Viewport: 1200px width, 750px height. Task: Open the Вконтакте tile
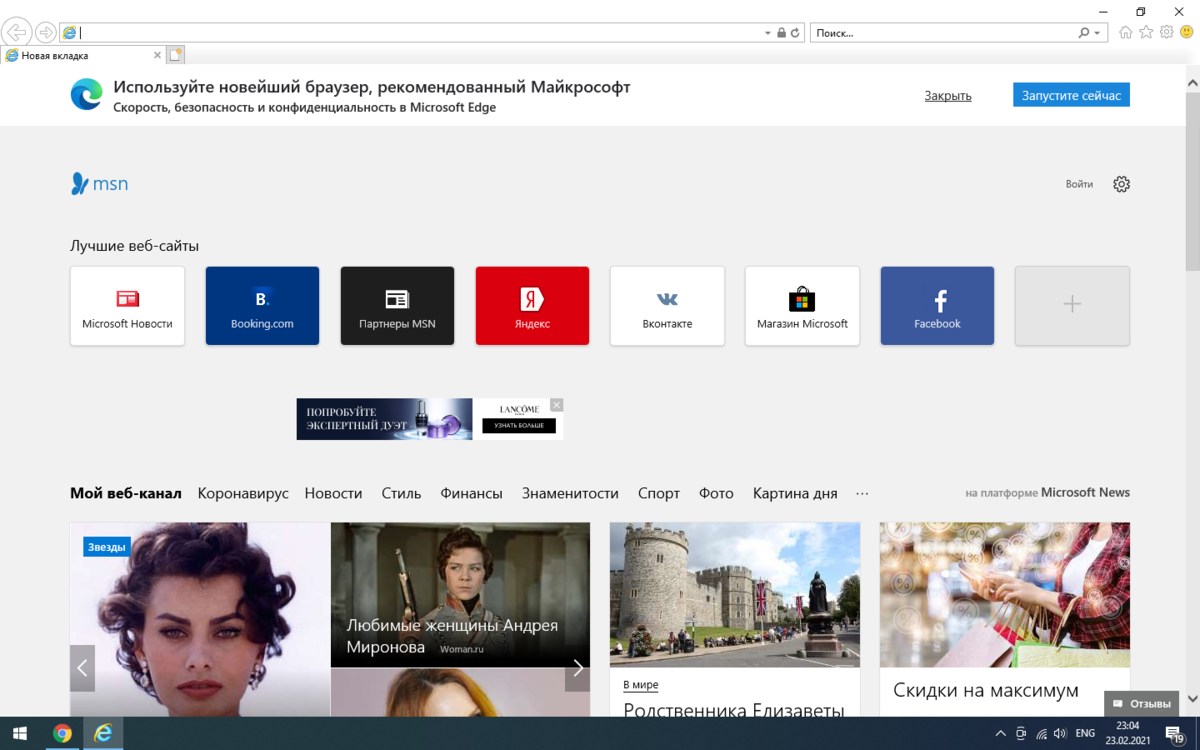[667, 306]
